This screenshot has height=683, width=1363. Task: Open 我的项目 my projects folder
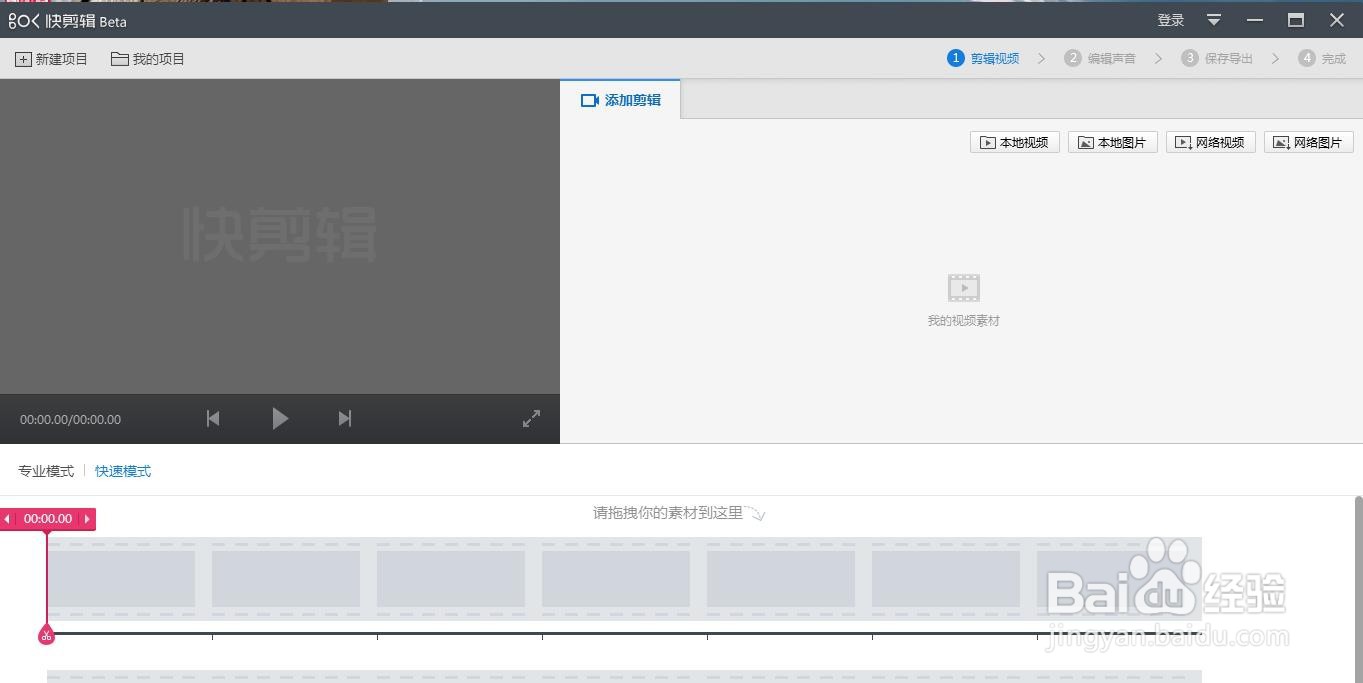coord(148,59)
